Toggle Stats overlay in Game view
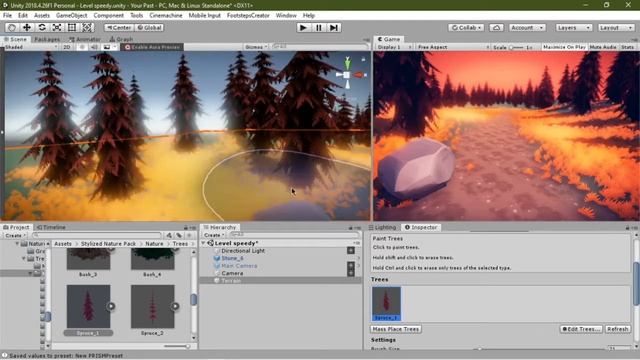 [x=628, y=47]
